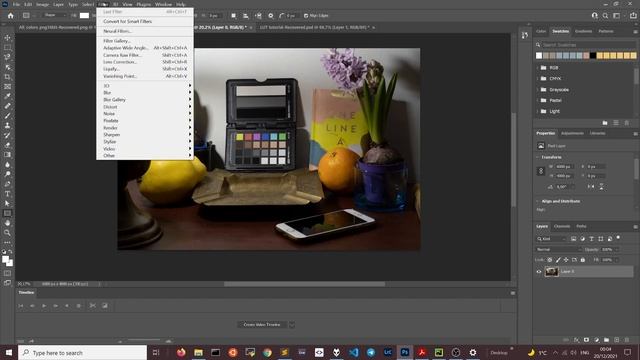Create new group icon in Layers panel
This screenshot has height=360, width=640.
click(607, 340)
